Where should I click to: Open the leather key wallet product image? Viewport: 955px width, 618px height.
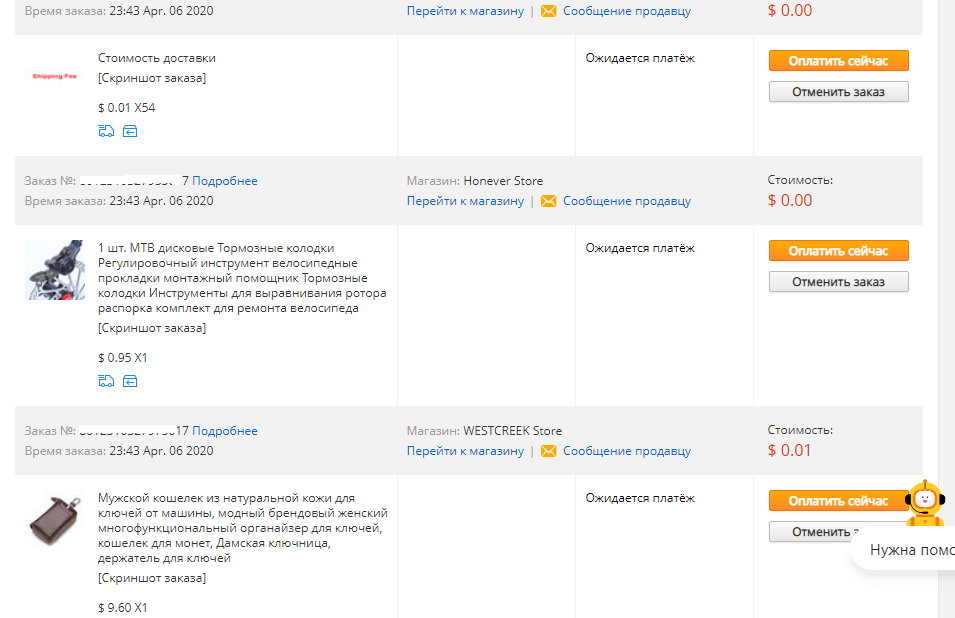55,519
